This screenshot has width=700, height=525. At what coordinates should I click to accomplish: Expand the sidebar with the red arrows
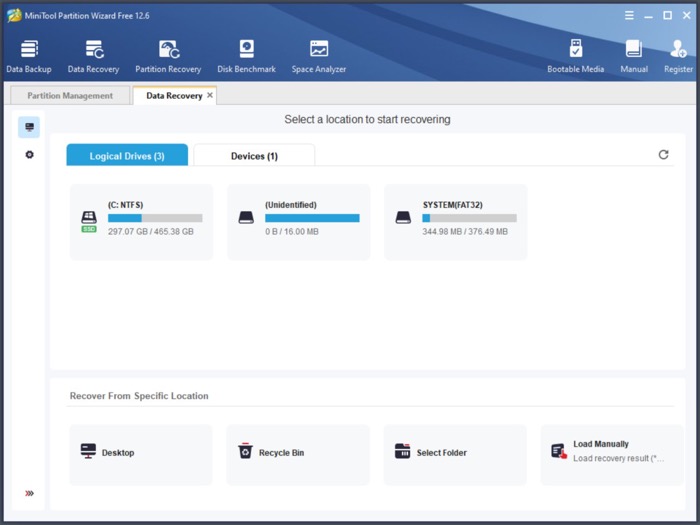[29, 493]
